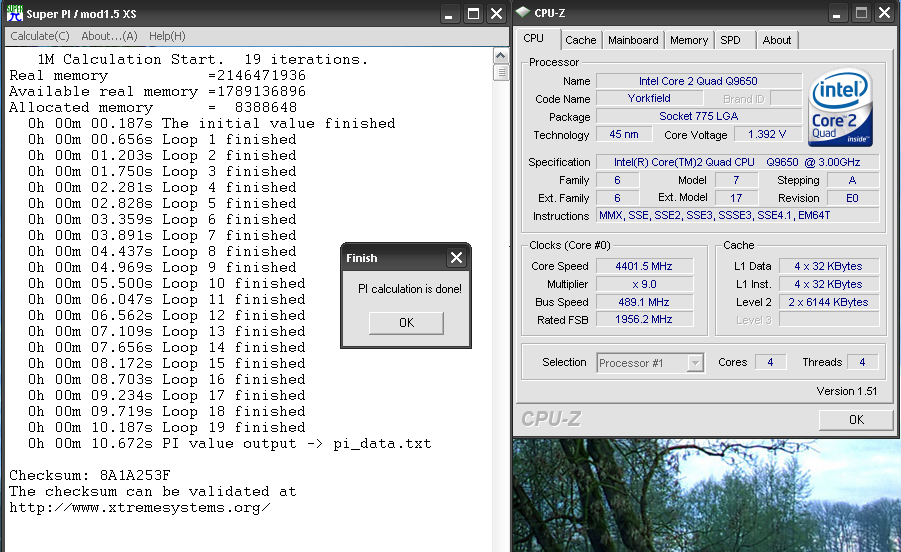This screenshot has width=901, height=552.
Task: Click the Core Voltage value 1.392 V
Action: pos(767,134)
